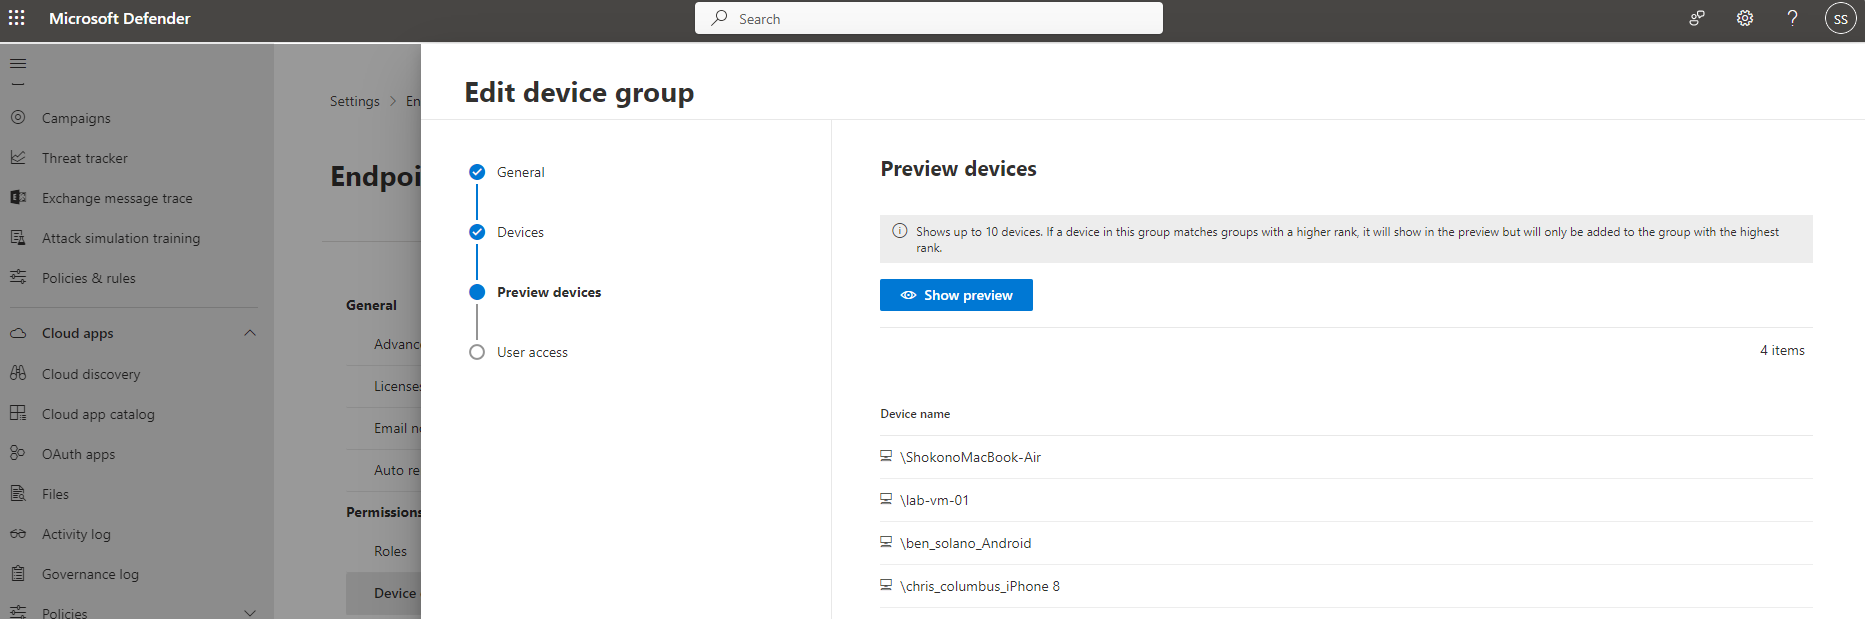Click the Campaigns target icon
Screen dimensions: 1865x619
18,117
